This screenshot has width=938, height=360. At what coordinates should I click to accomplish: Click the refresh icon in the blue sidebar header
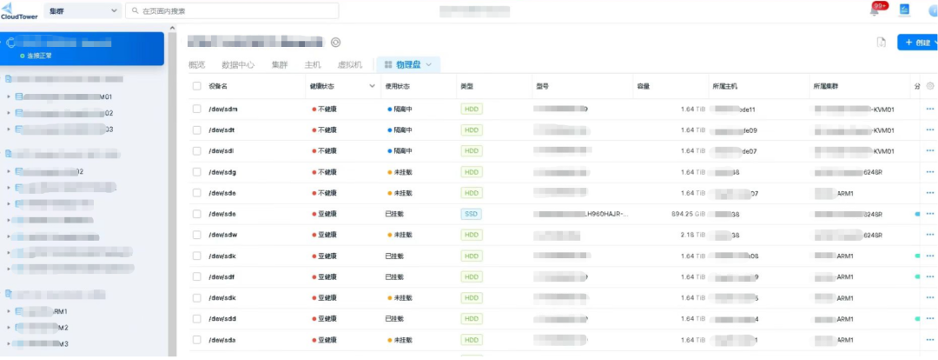click(x=10, y=43)
